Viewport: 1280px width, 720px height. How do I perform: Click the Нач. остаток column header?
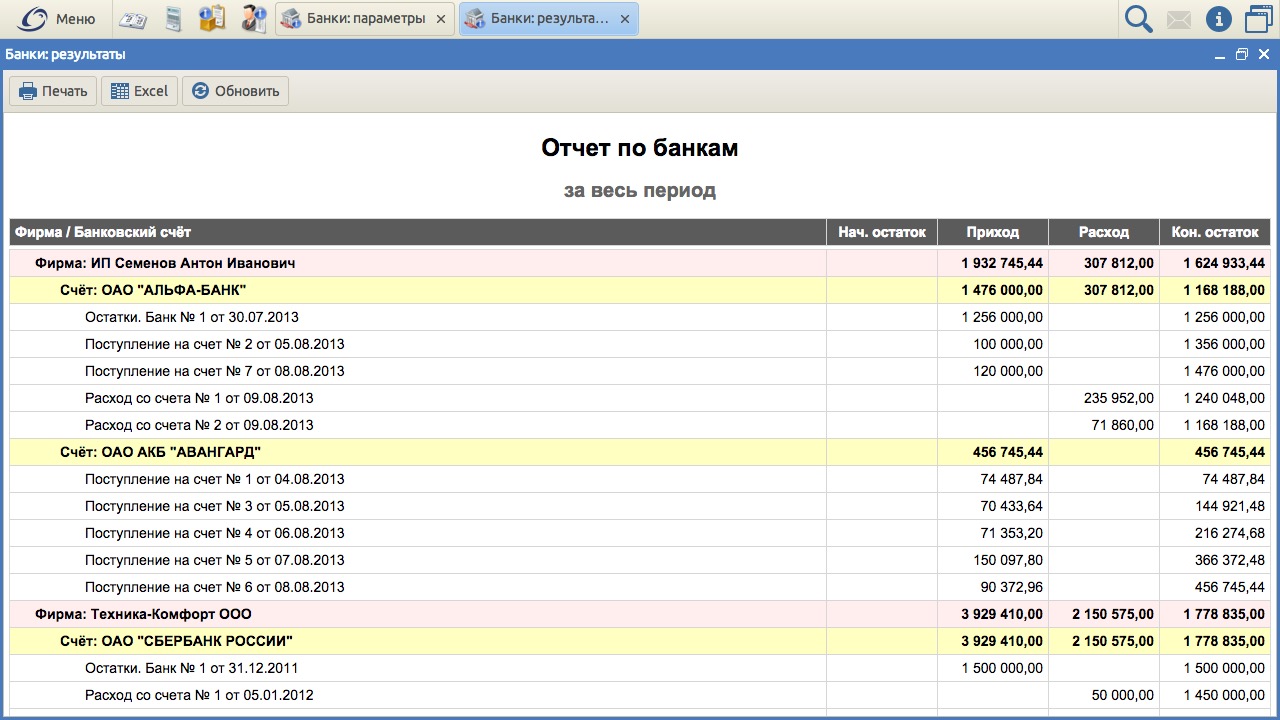882,232
